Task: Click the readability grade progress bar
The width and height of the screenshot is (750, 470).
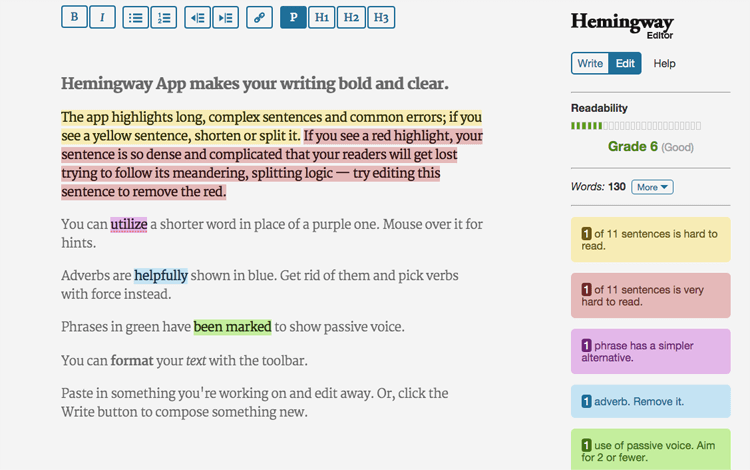Action: click(x=636, y=126)
